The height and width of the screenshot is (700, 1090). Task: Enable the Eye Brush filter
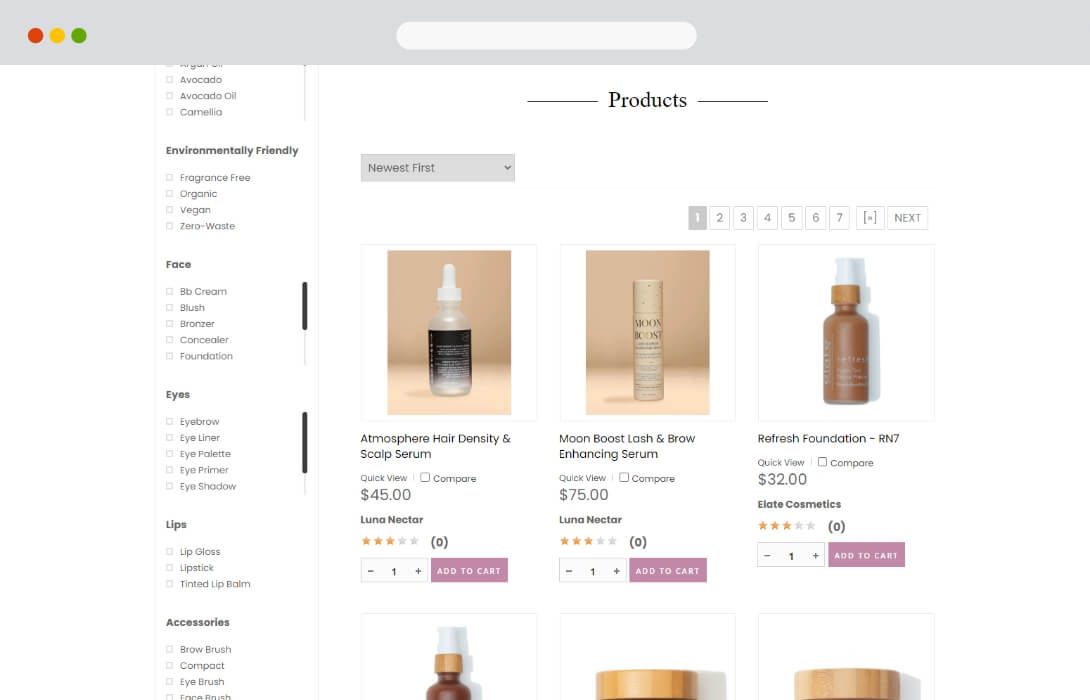click(170, 682)
